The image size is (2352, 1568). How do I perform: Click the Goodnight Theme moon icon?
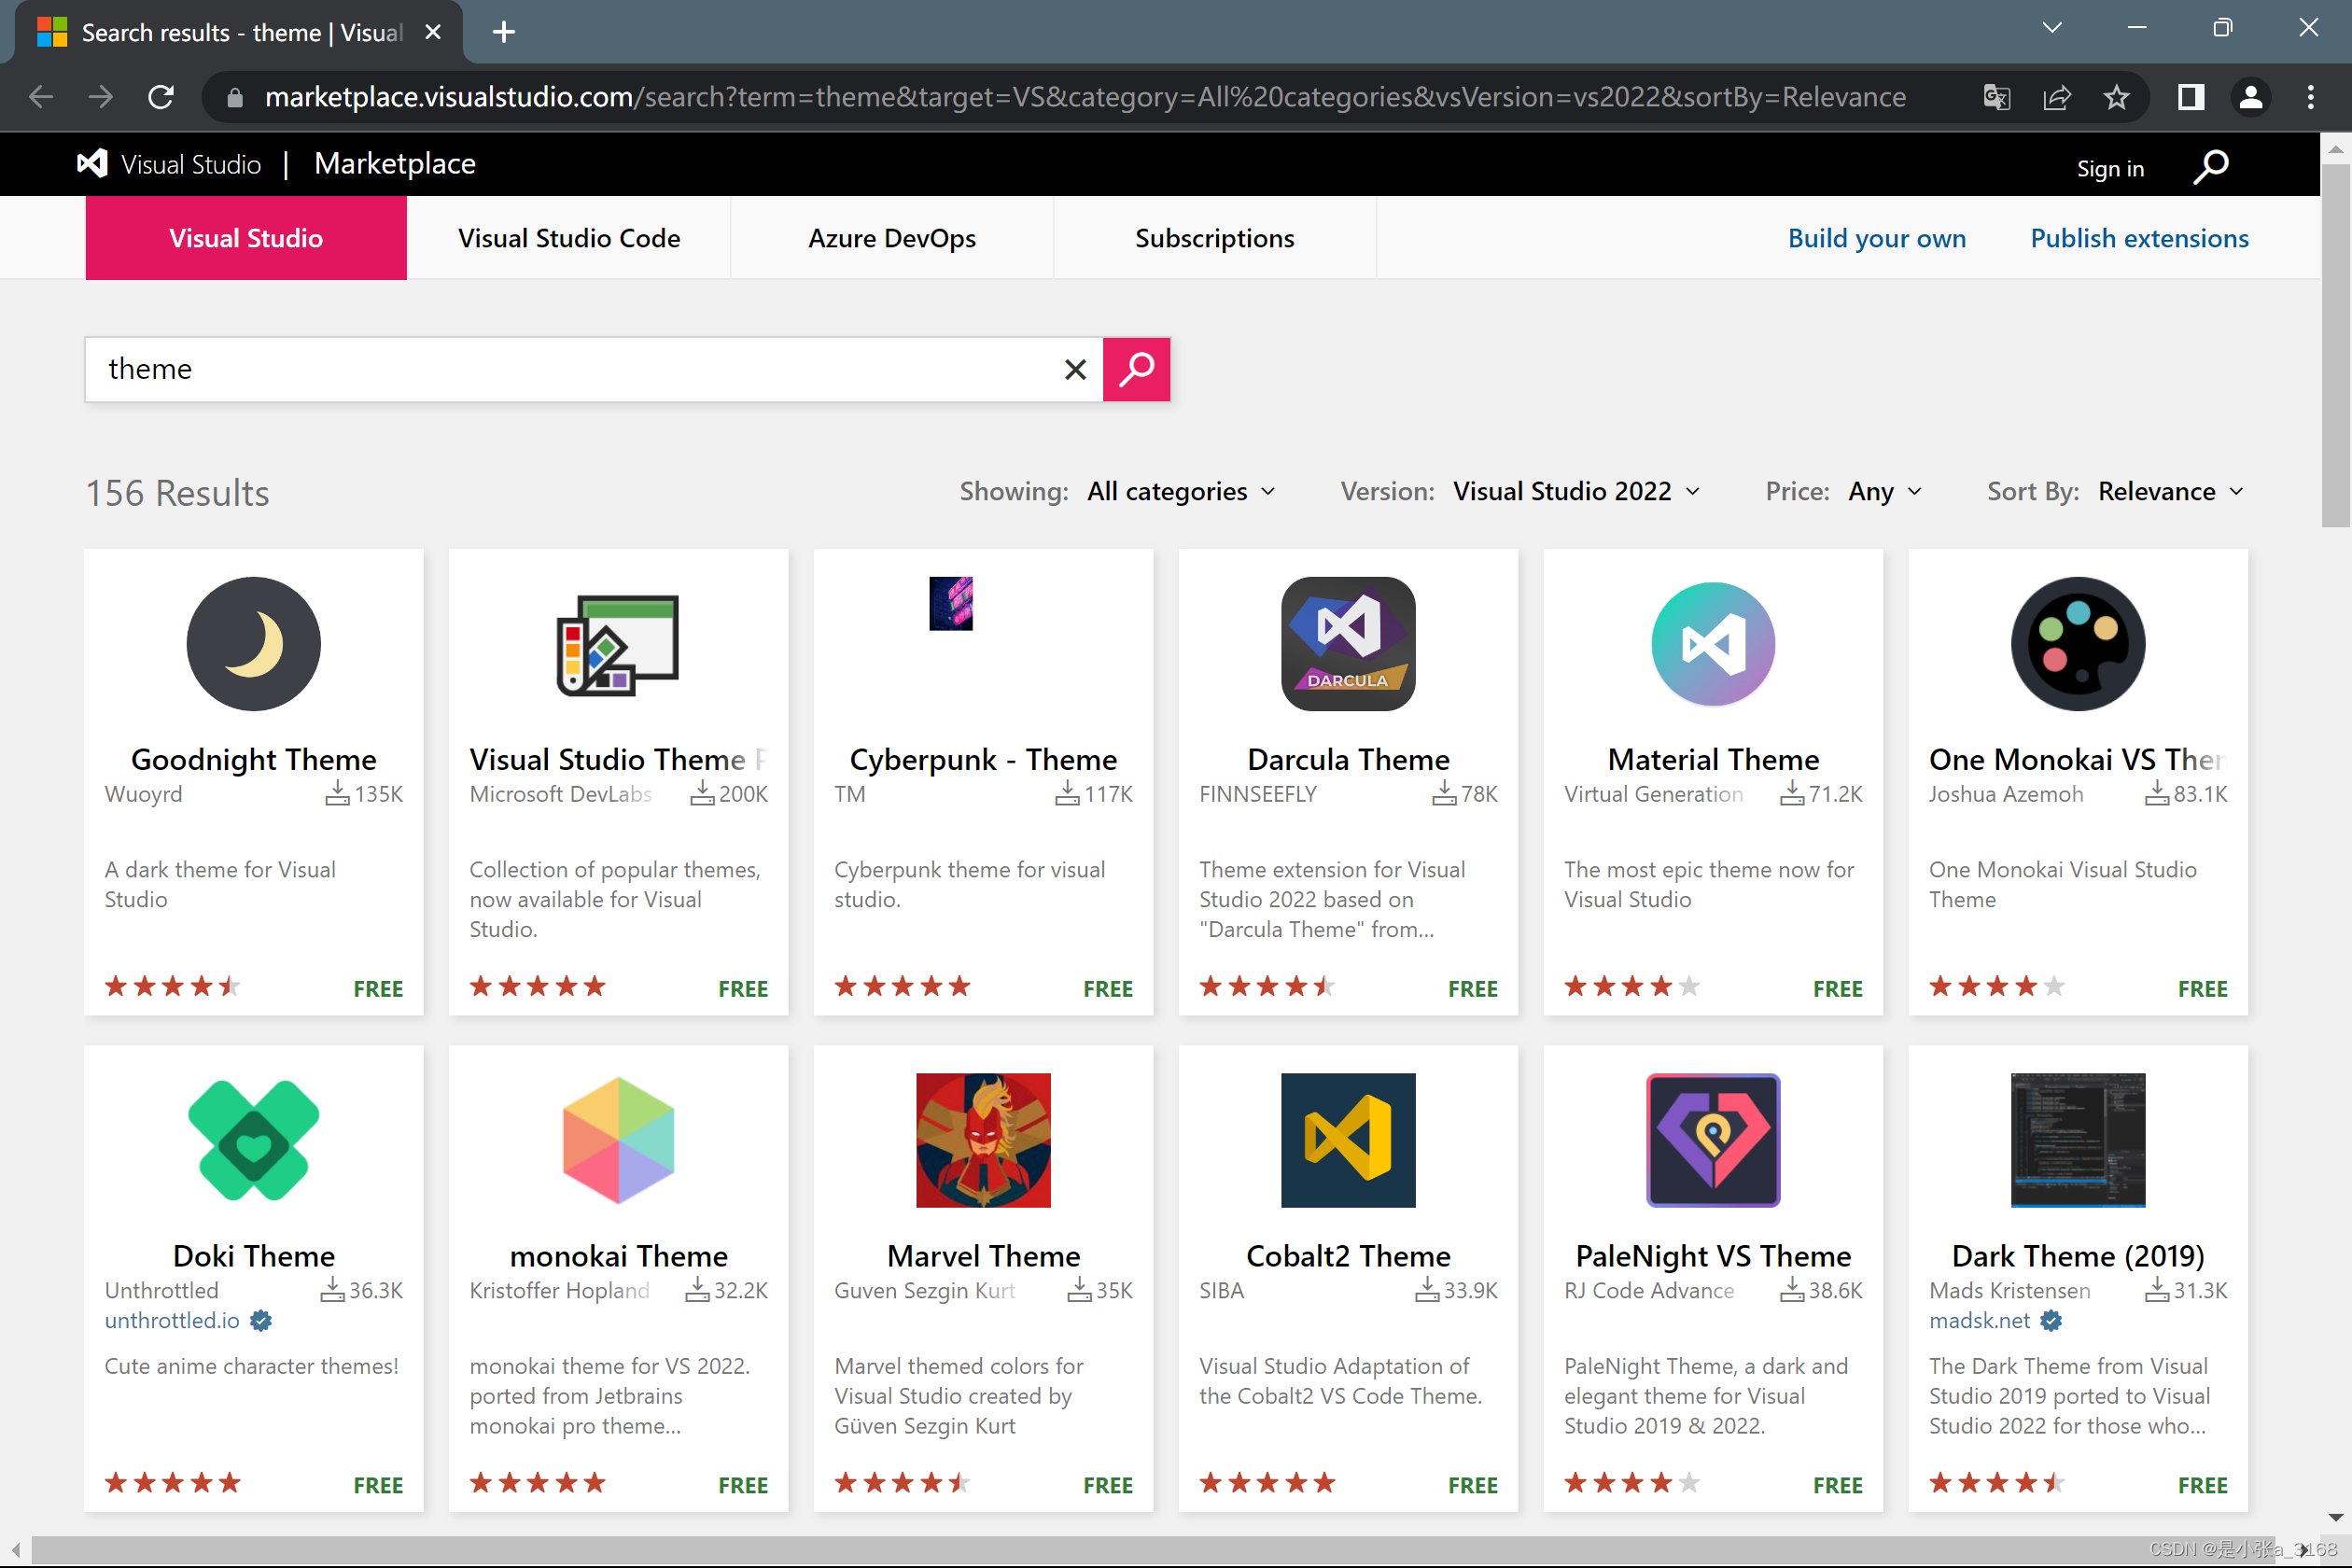253,643
